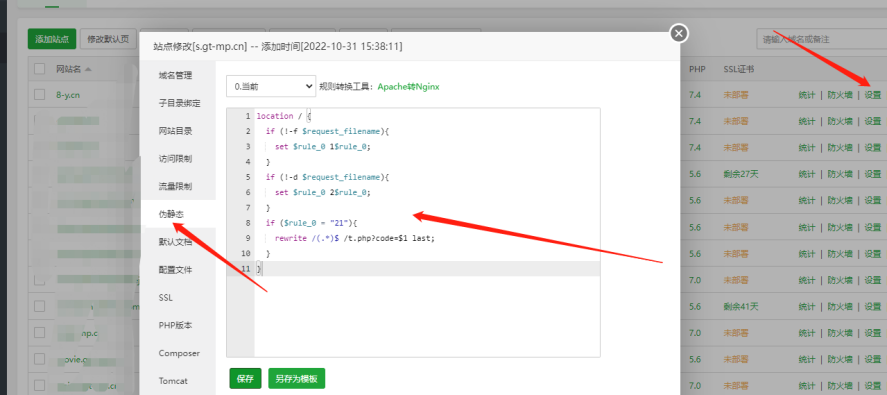Image resolution: width=887 pixels, height=395 pixels.
Task: Click the PHP column header
Action: (x=697, y=69)
